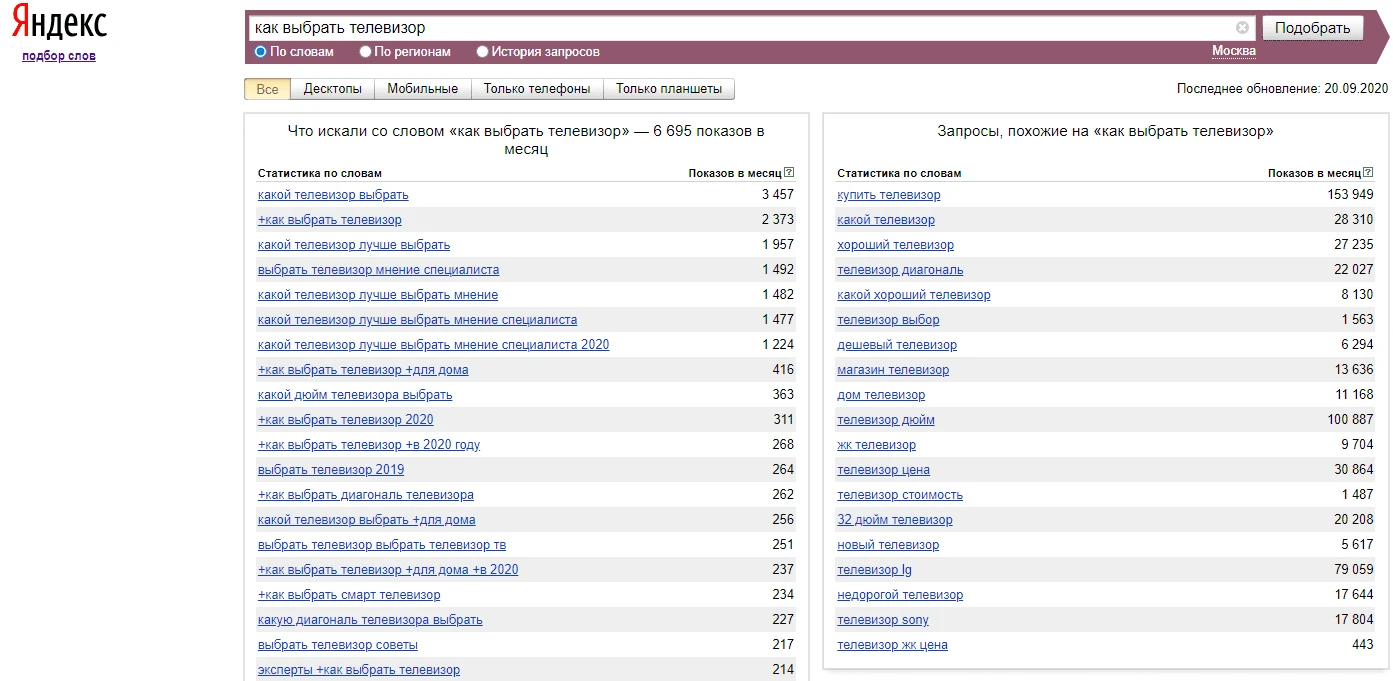Switch to the 'Десктопы' tab

pyautogui.click(x=332, y=89)
